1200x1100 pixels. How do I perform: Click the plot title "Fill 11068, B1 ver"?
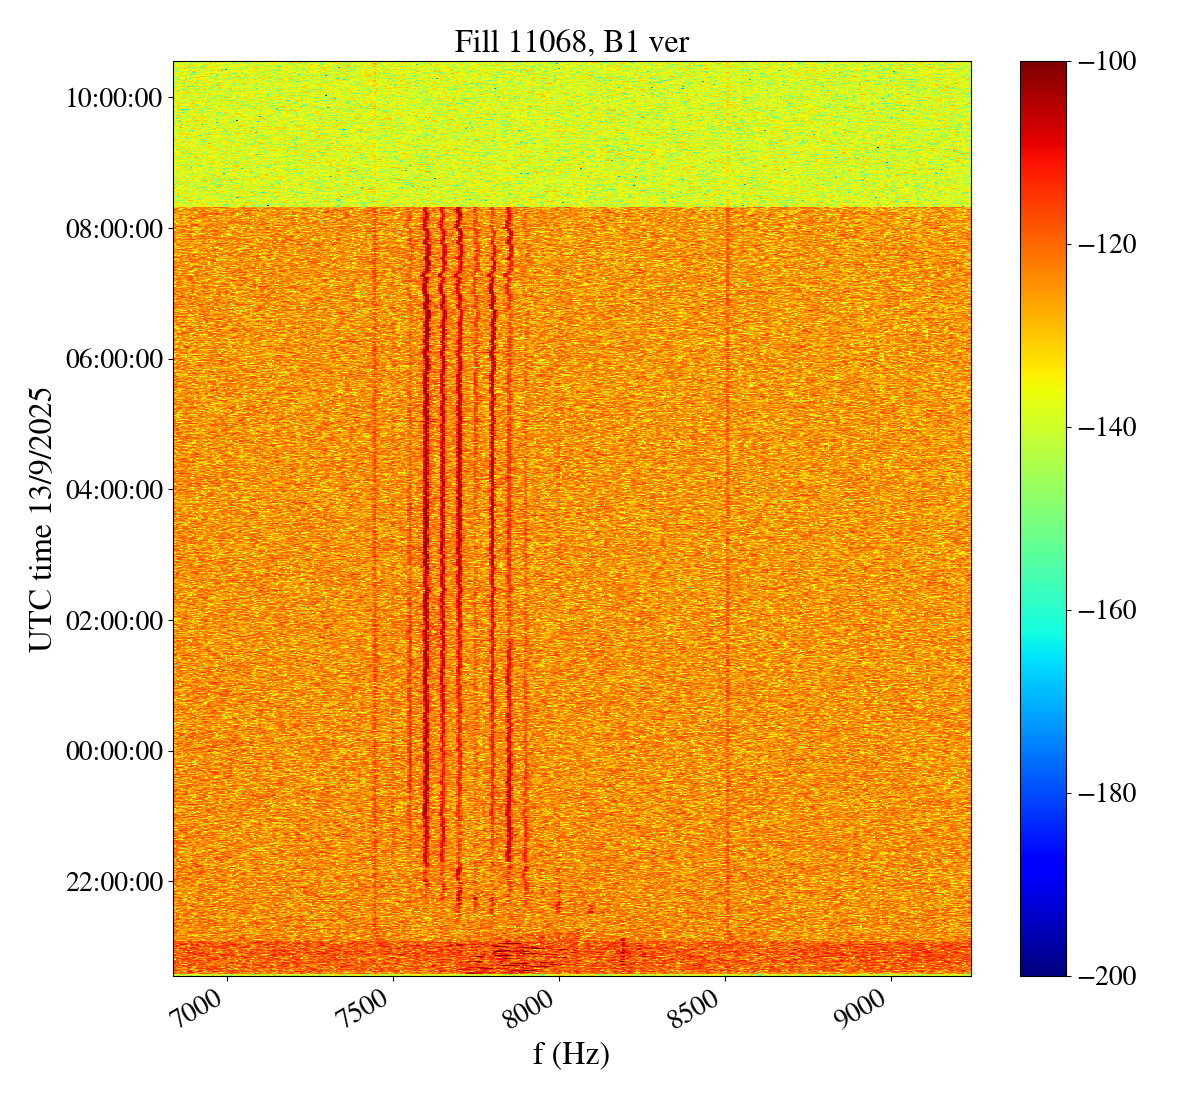[x=571, y=41]
